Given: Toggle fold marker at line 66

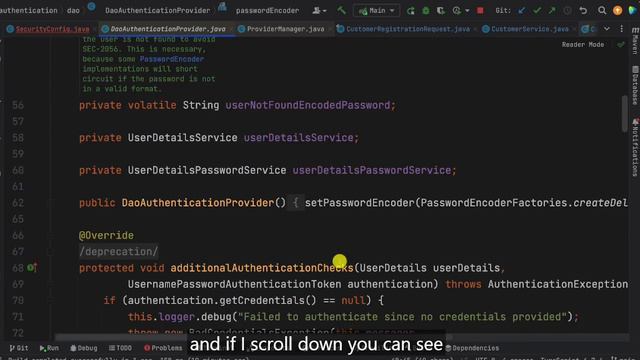Looking at the screenshot, I should (51, 236).
